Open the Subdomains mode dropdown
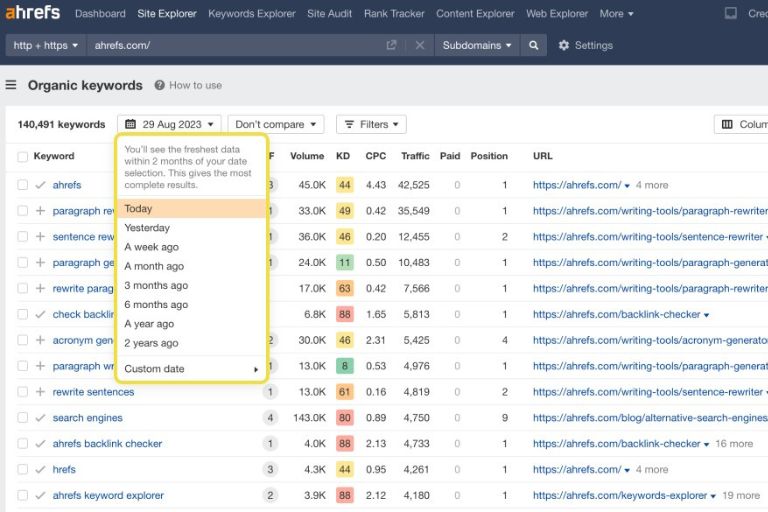This screenshot has width=768, height=512. click(477, 45)
